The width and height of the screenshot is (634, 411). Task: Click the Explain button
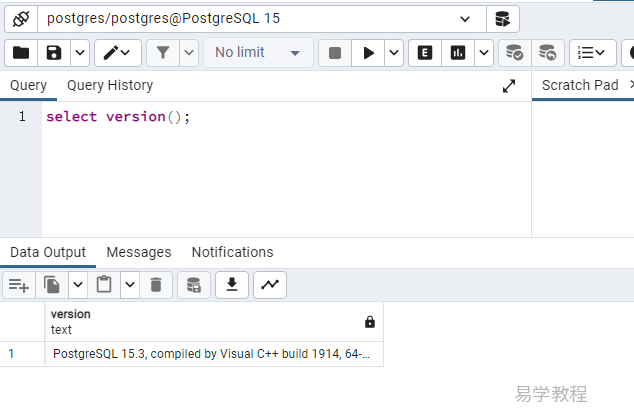(x=425, y=53)
